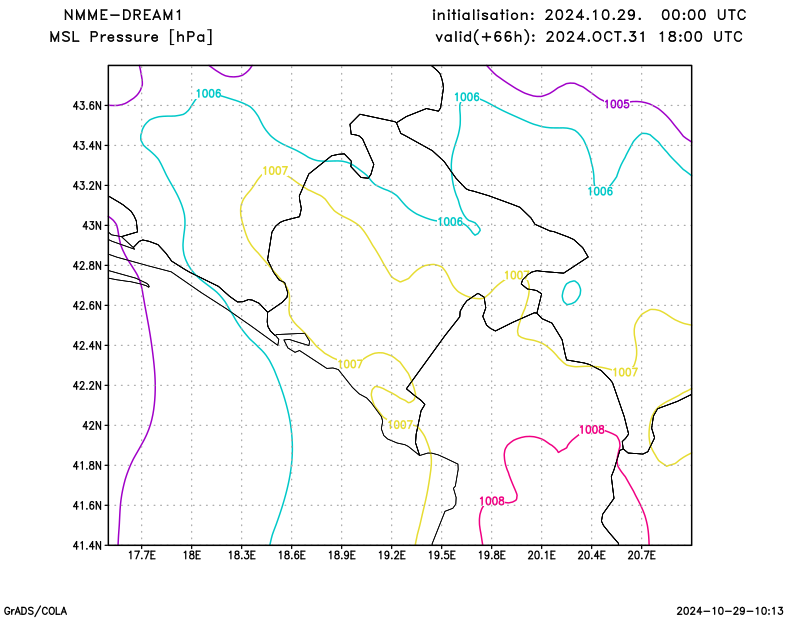Click the 18.9E longitude label

click(x=341, y=555)
